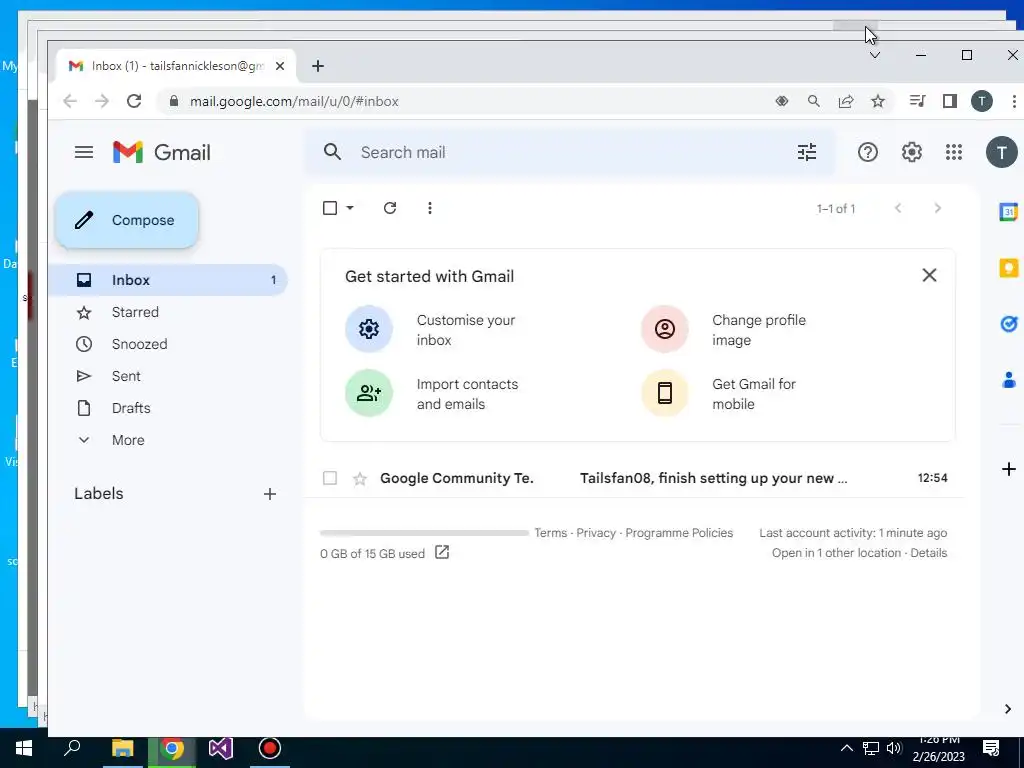Reload the page in Chrome toolbar

pos(134,101)
